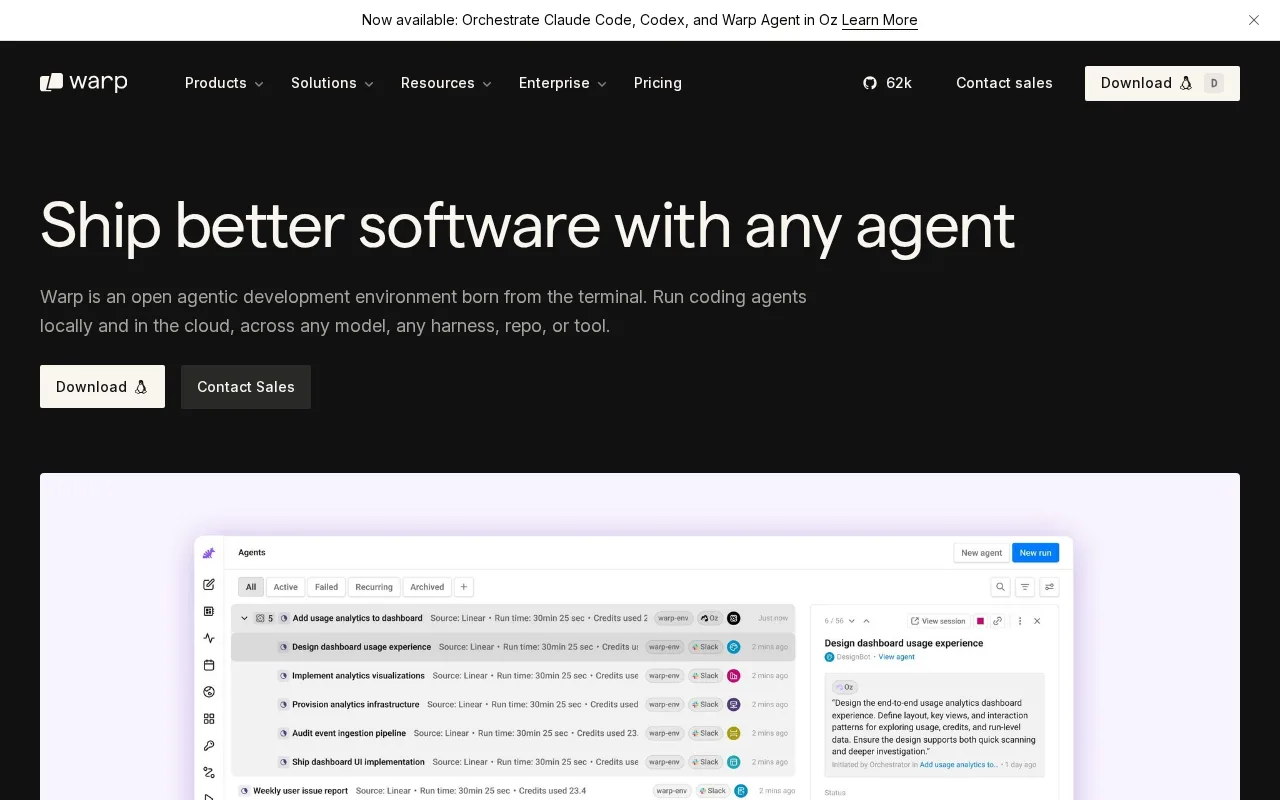
Task: Click Slack chip on Implement analytics visualizations row
Action: [x=705, y=676]
